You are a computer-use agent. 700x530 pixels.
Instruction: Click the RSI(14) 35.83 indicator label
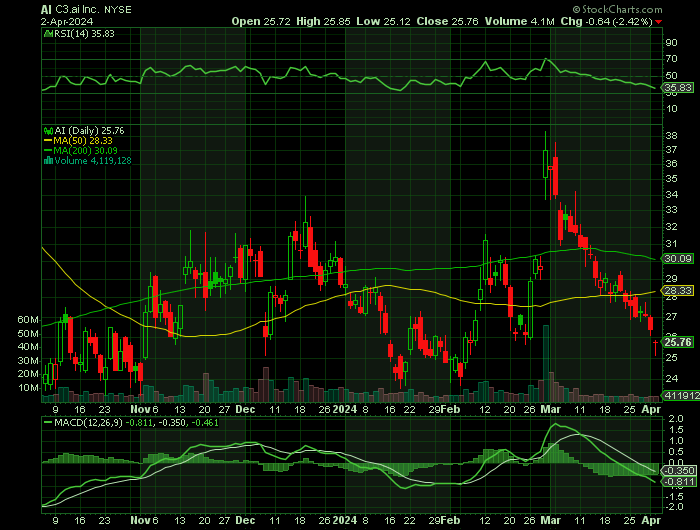click(x=84, y=33)
